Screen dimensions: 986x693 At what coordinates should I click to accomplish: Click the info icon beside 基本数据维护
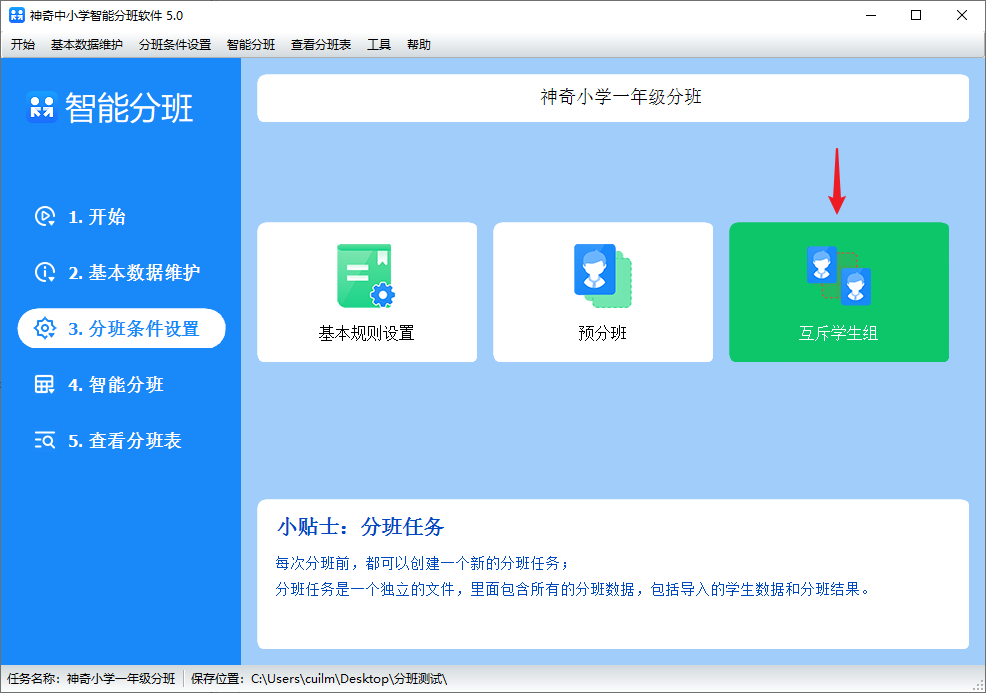pyautogui.click(x=45, y=273)
